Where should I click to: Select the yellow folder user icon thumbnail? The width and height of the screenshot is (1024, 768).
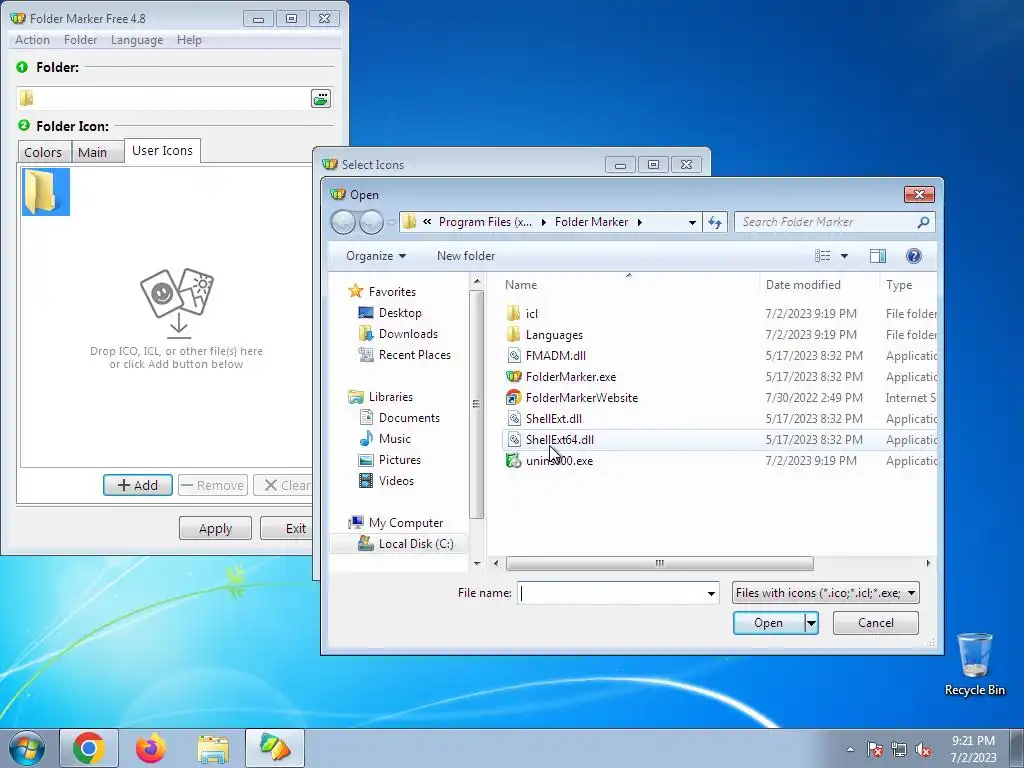pyautogui.click(x=46, y=192)
